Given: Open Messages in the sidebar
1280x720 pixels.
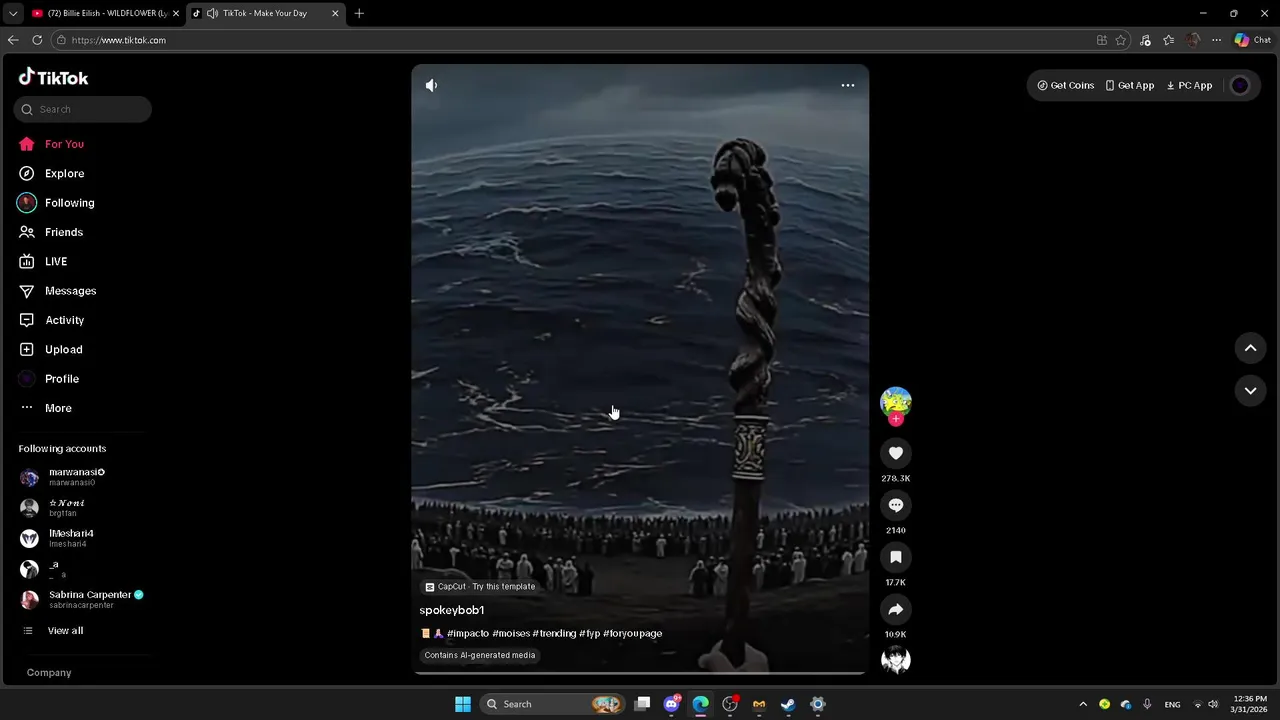Looking at the screenshot, I should point(57,291).
